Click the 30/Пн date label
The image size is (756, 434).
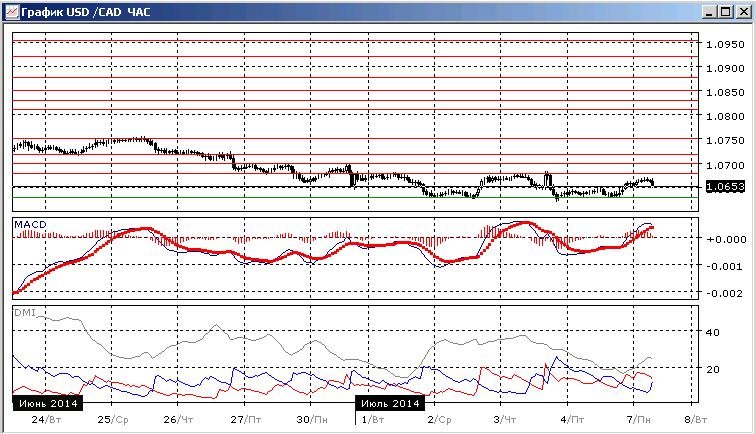(311, 420)
